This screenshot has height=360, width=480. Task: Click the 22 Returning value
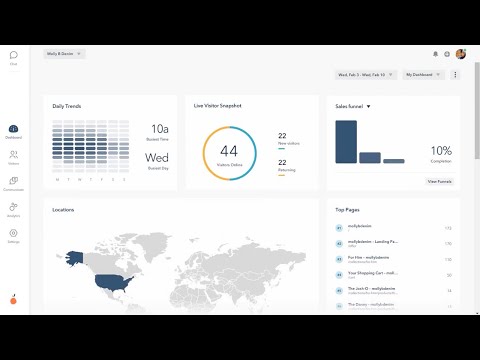pos(282,162)
